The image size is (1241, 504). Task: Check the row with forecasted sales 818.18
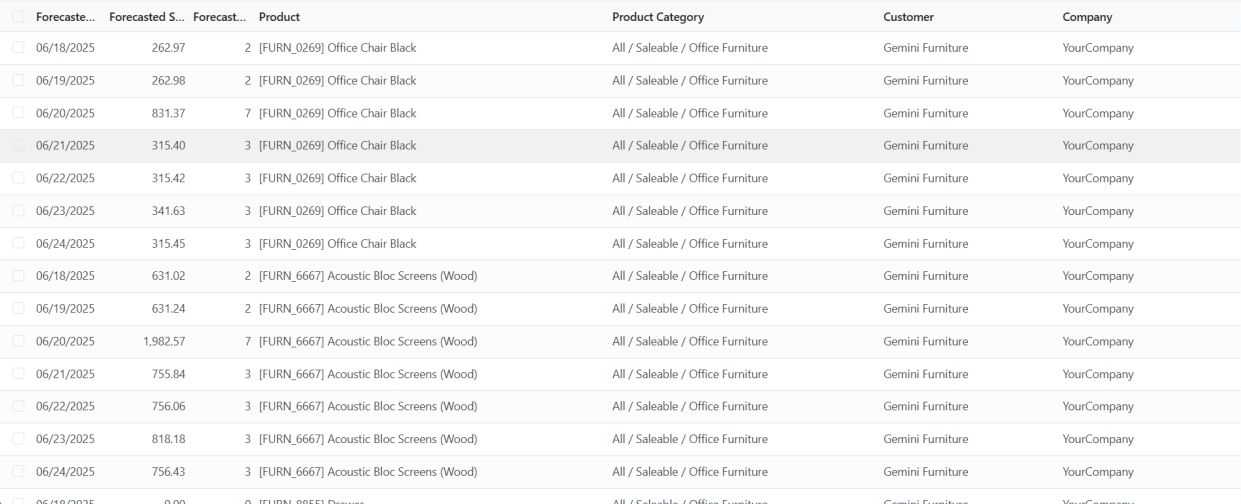coord(18,439)
